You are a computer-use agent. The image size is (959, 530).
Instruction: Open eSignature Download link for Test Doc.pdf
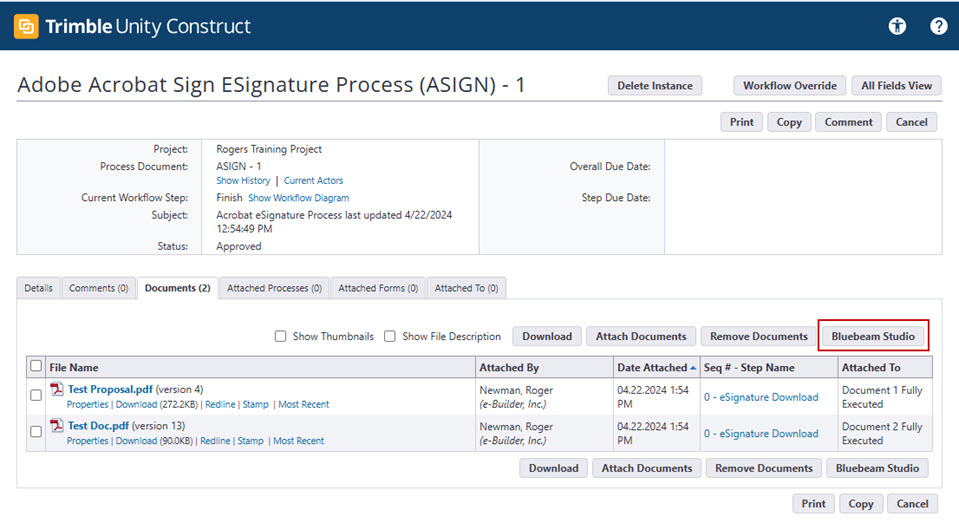pos(761,433)
